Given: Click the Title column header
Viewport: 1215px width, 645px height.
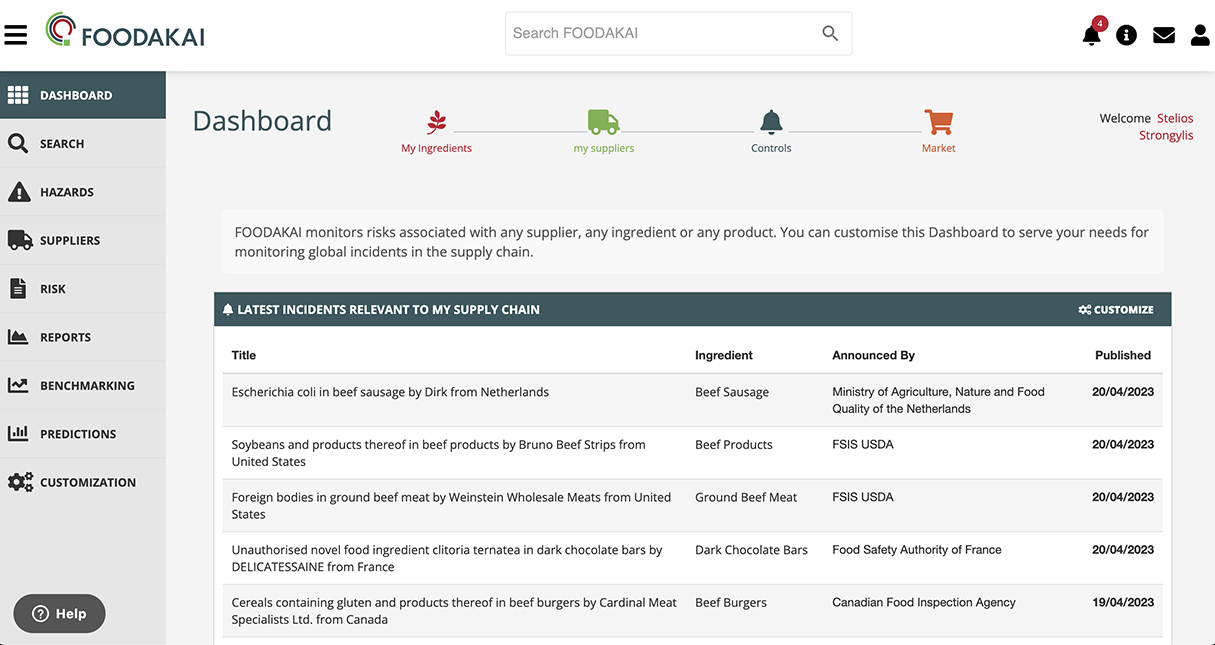Looking at the screenshot, I should tap(244, 355).
